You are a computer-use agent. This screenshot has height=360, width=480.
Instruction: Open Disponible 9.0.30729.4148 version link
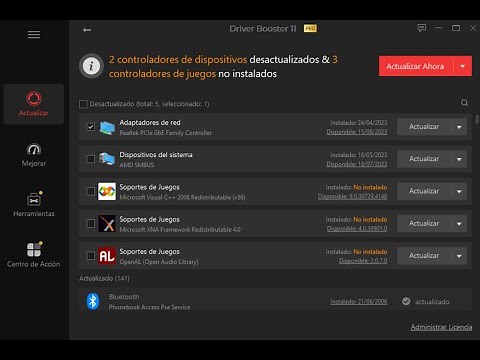352,196
